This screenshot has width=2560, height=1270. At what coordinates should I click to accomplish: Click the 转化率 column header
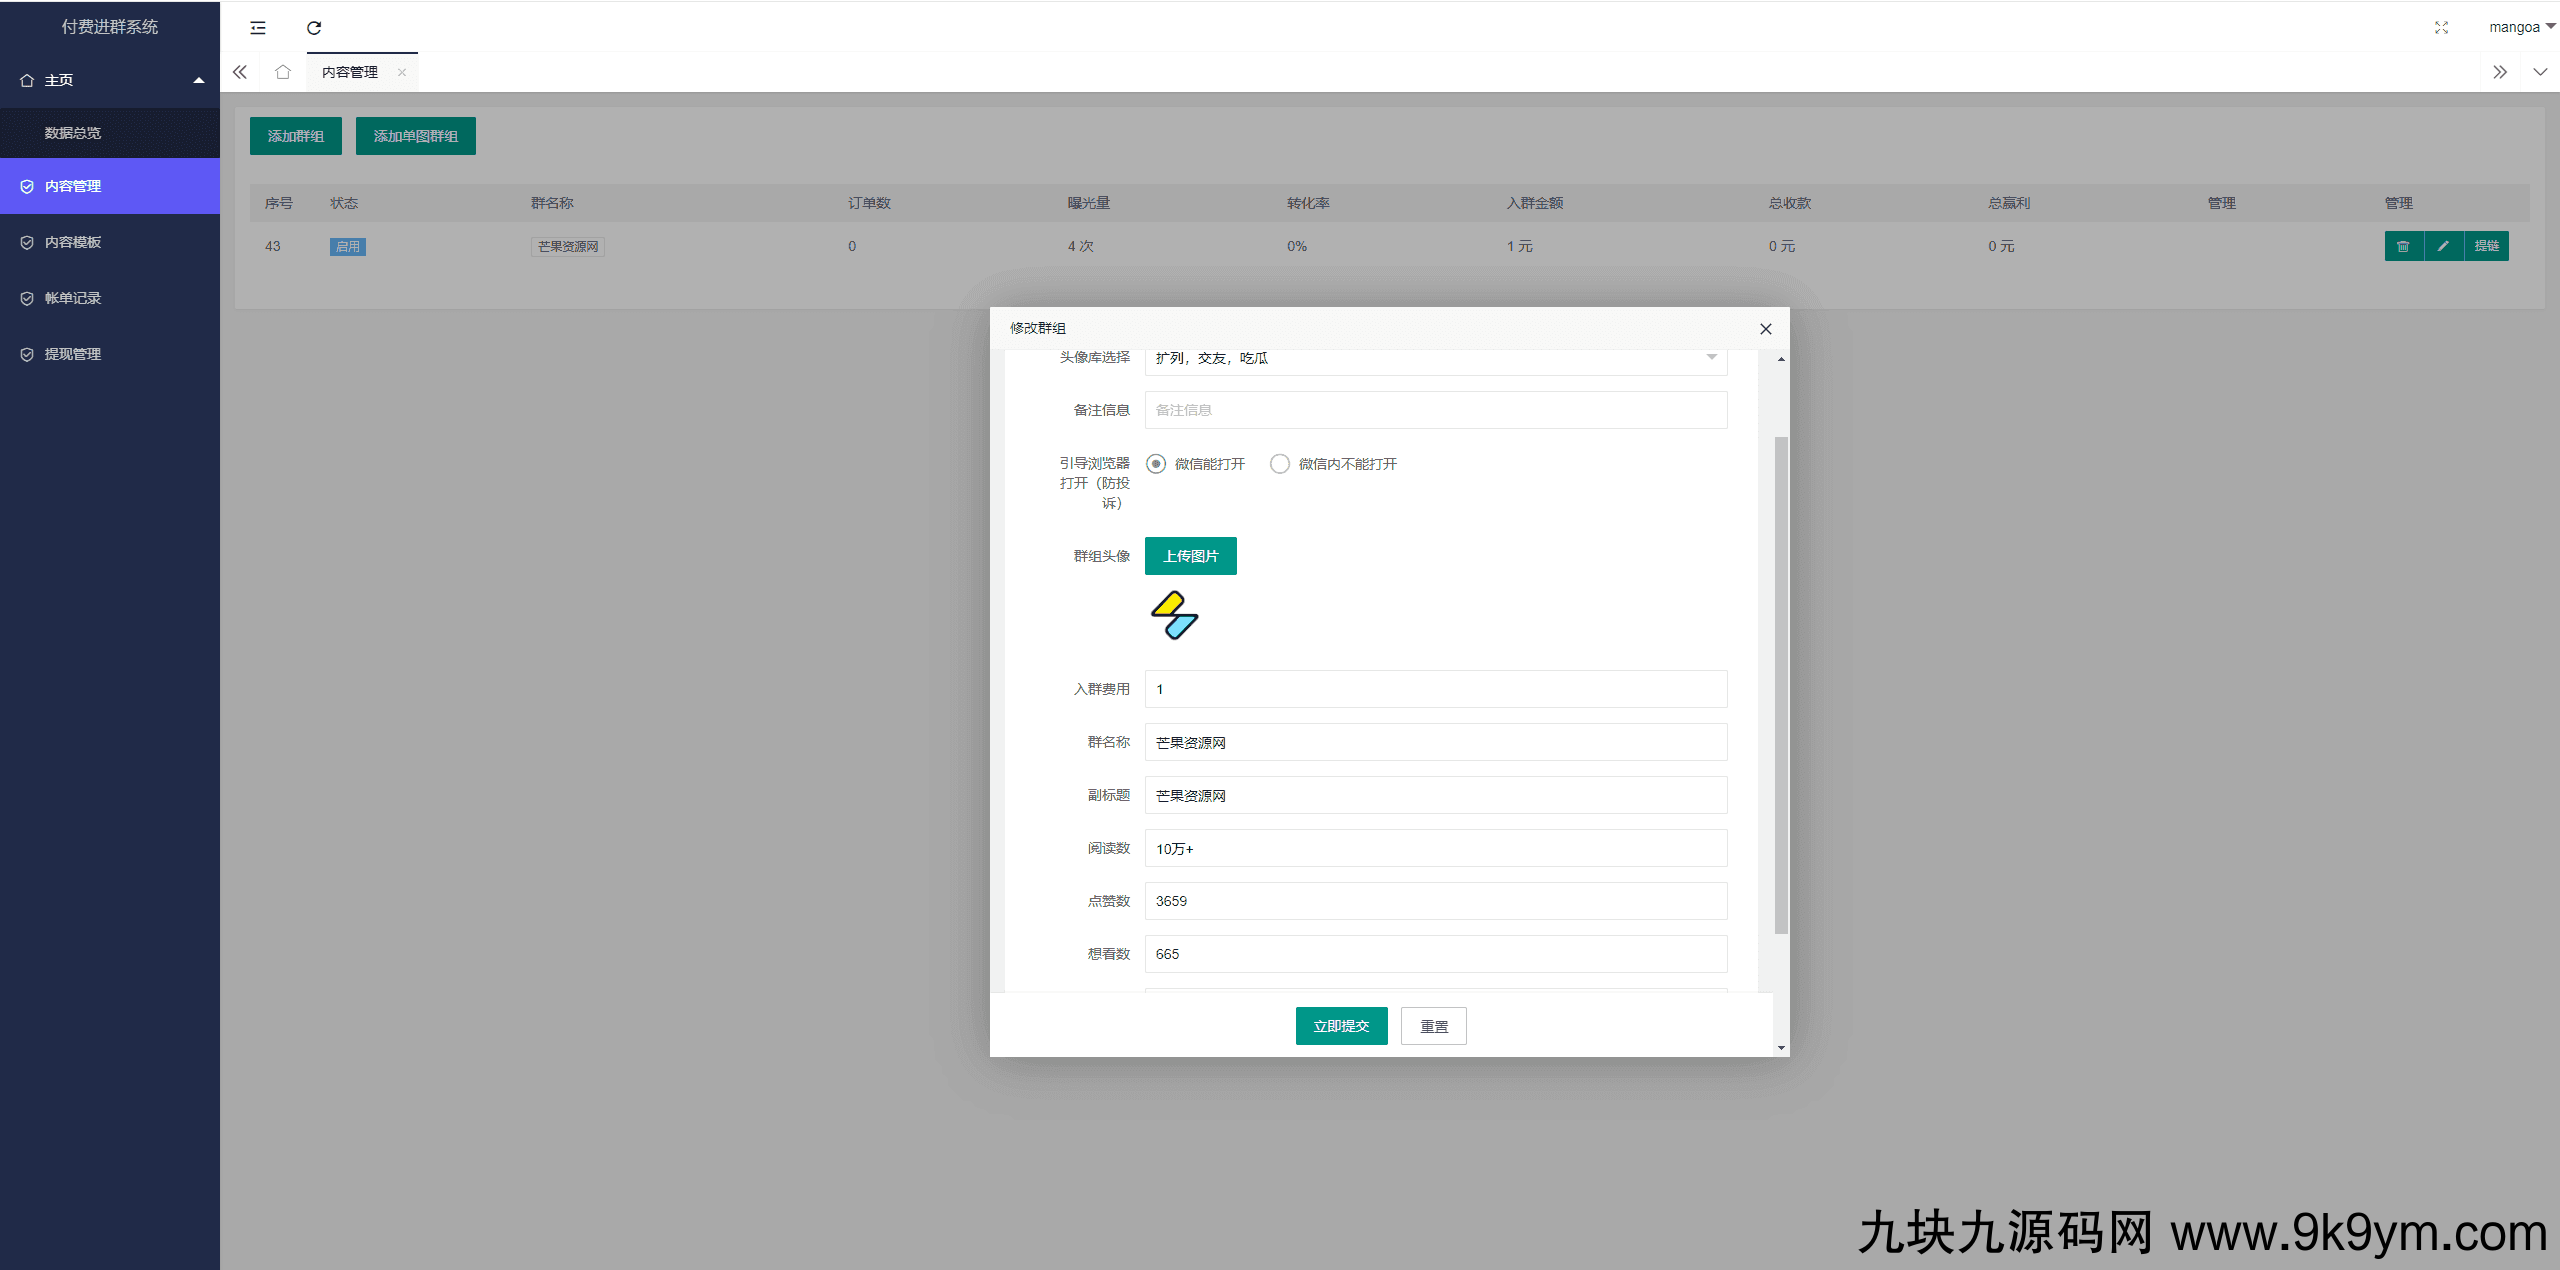[x=1308, y=203]
